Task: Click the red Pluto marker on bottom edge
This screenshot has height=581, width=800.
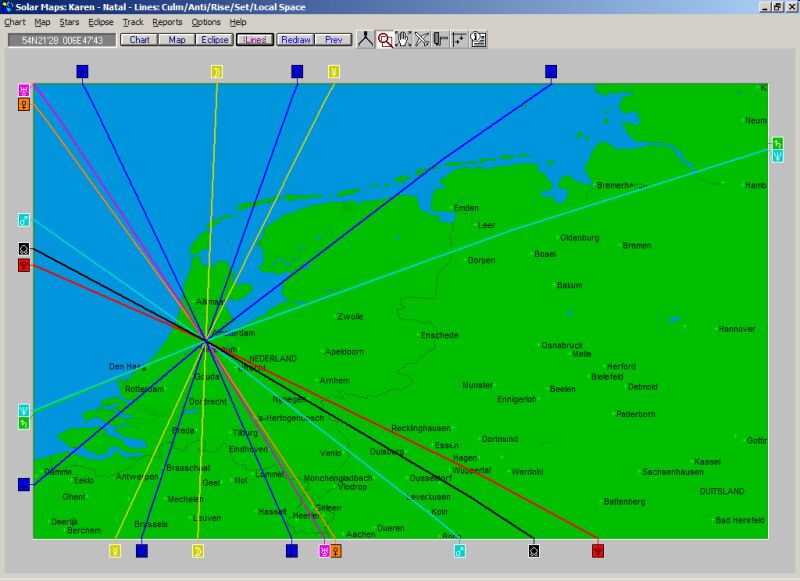Action: click(598, 550)
